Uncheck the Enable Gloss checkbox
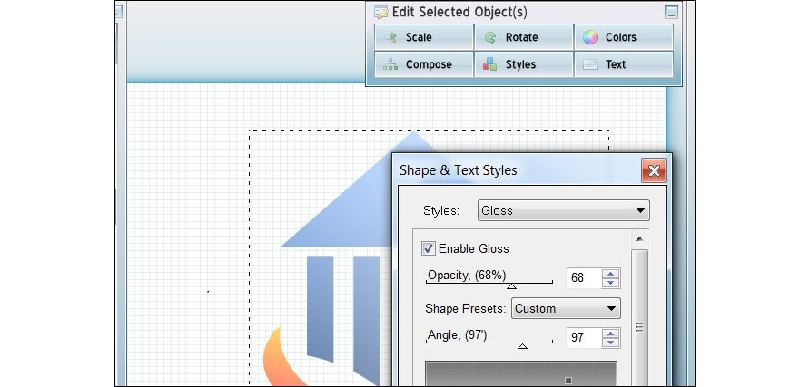Viewport: 800px width, 387px height. click(428, 248)
